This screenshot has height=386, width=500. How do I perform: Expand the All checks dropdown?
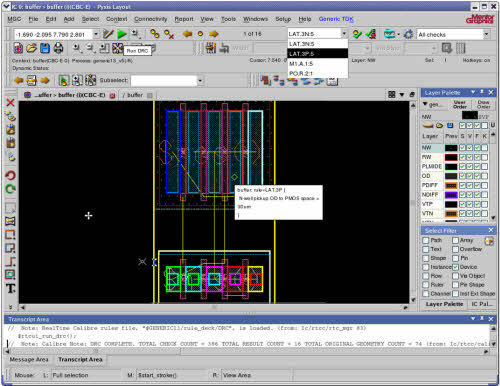click(486, 34)
